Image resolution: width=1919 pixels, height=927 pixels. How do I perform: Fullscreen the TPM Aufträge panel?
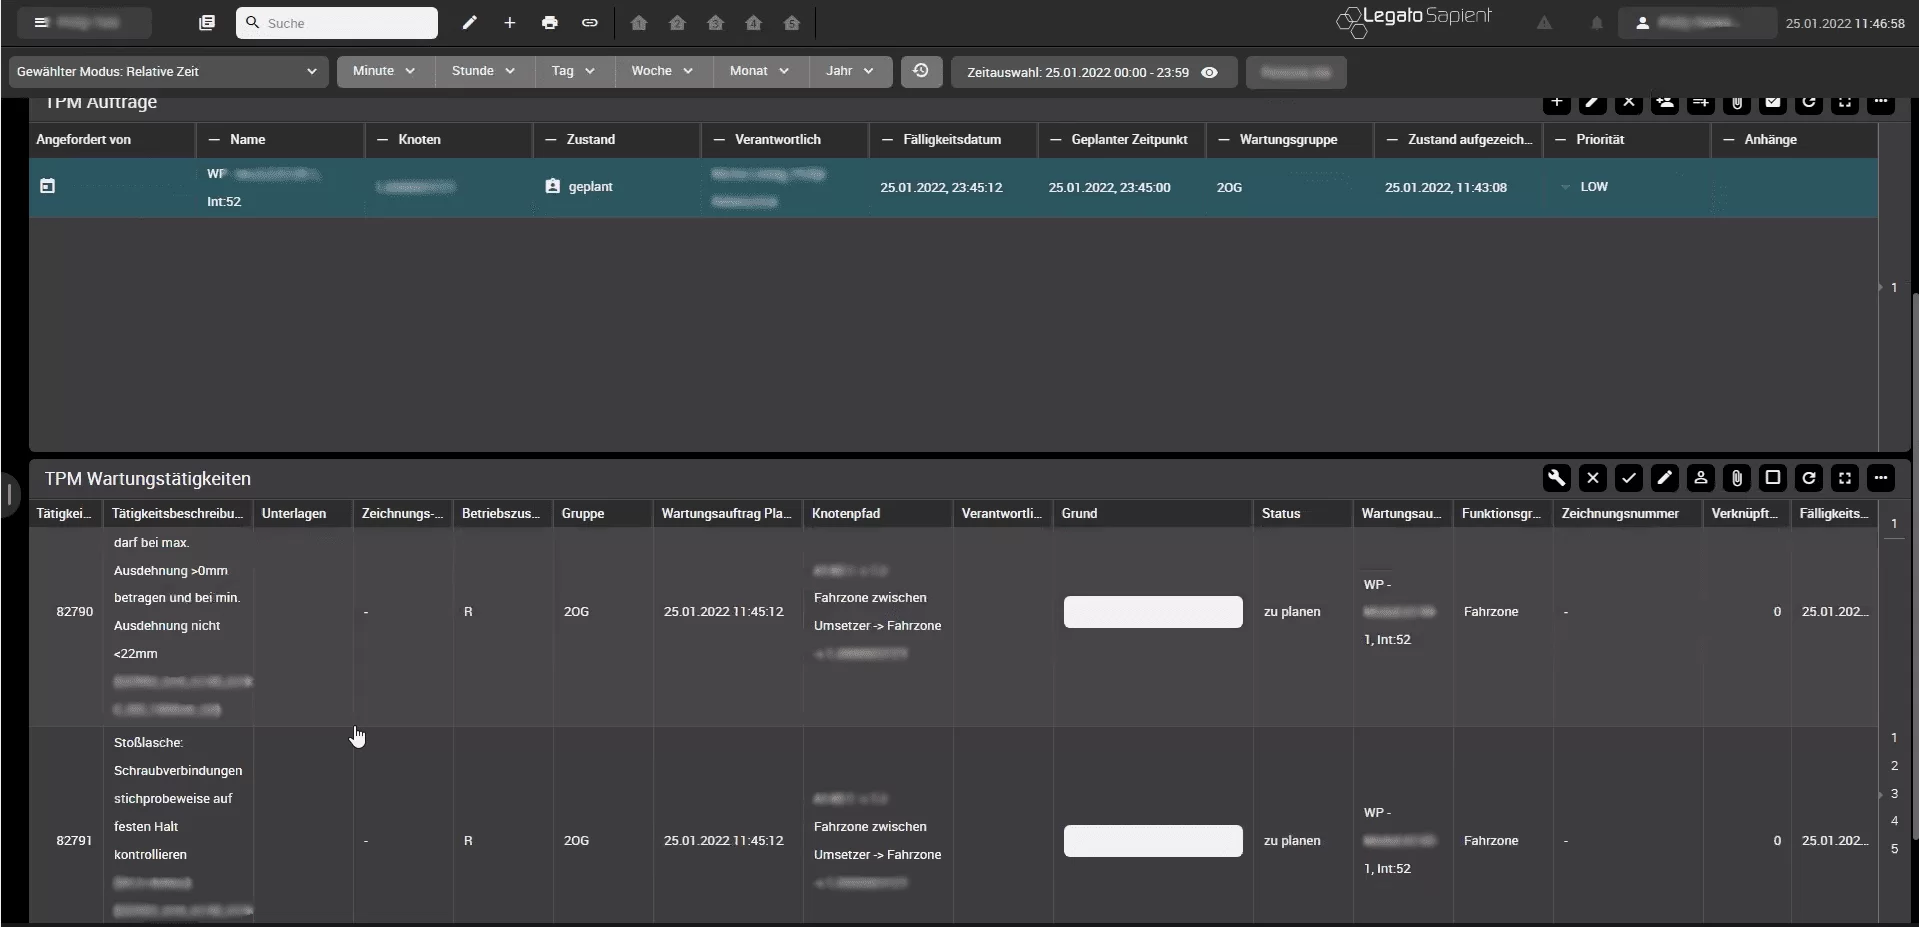point(1845,102)
